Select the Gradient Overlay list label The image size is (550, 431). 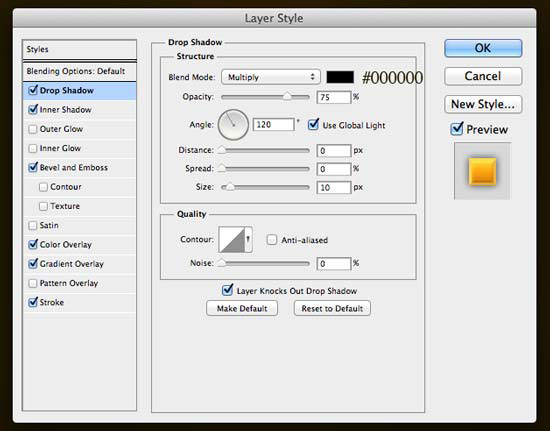tap(72, 264)
